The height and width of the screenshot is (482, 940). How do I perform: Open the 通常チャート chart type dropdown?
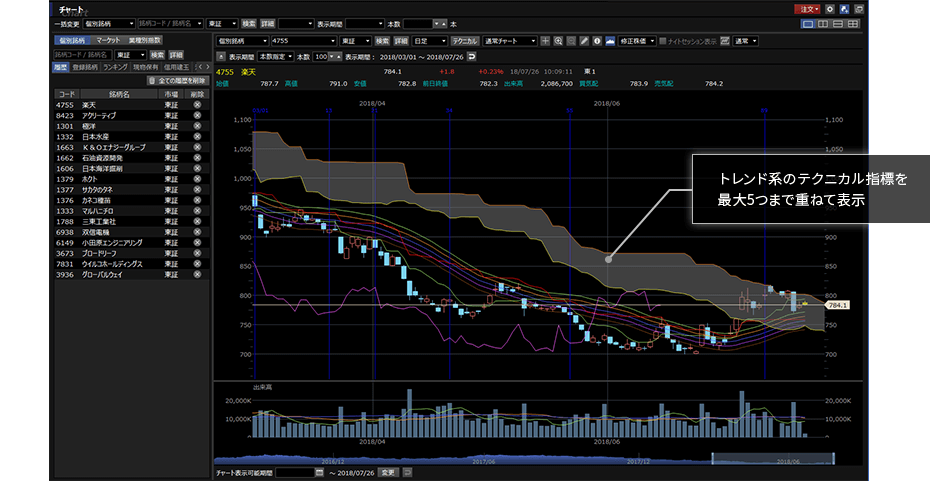(x=508, y=41)
